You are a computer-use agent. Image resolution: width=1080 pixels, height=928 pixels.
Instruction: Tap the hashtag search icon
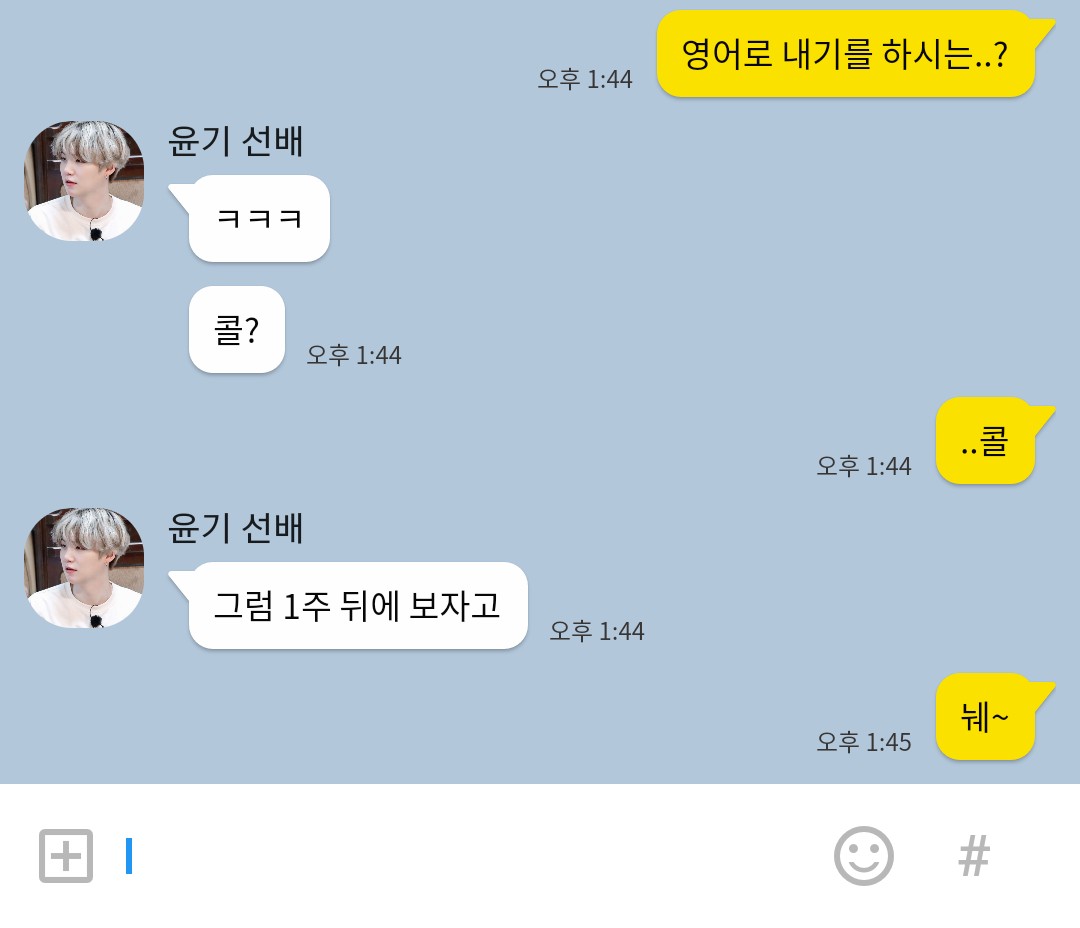pos(974,856)
